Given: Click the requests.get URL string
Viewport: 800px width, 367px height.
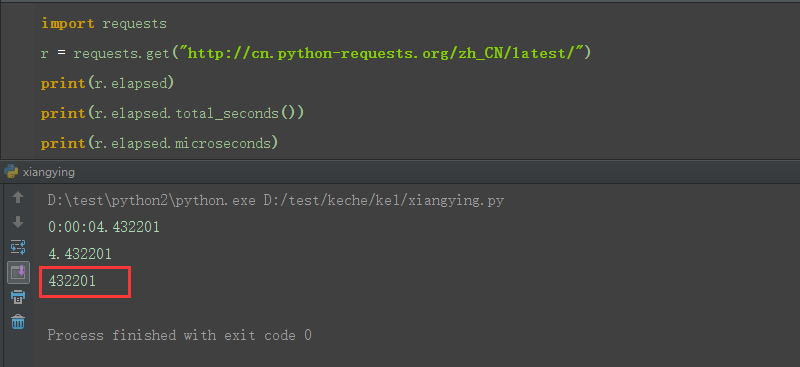Looking at the screenshot, I should (x=382, y=53).
